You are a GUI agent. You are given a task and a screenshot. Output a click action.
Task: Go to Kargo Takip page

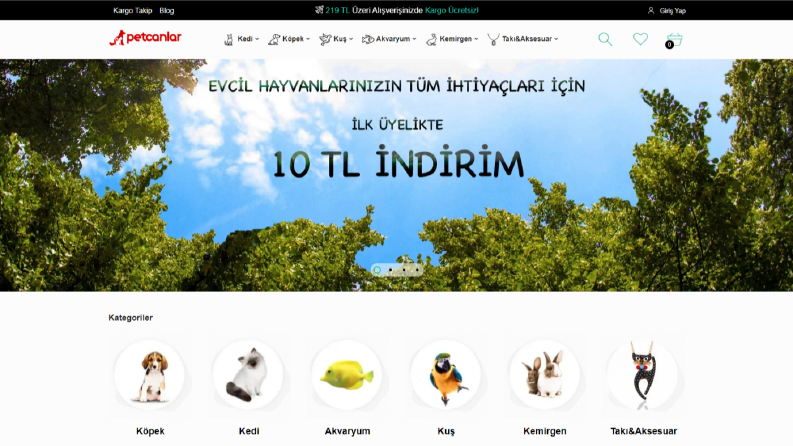(x=133, y=11)
